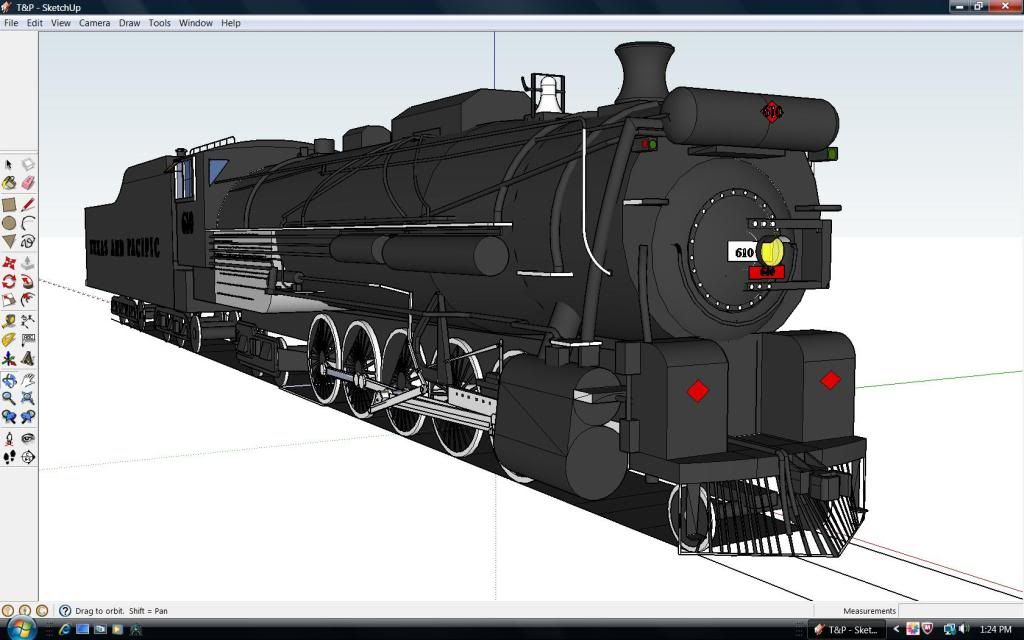Pick the Circle drawing tool
The height and width of the screenshot is (640, 1024).
point(8,223)
